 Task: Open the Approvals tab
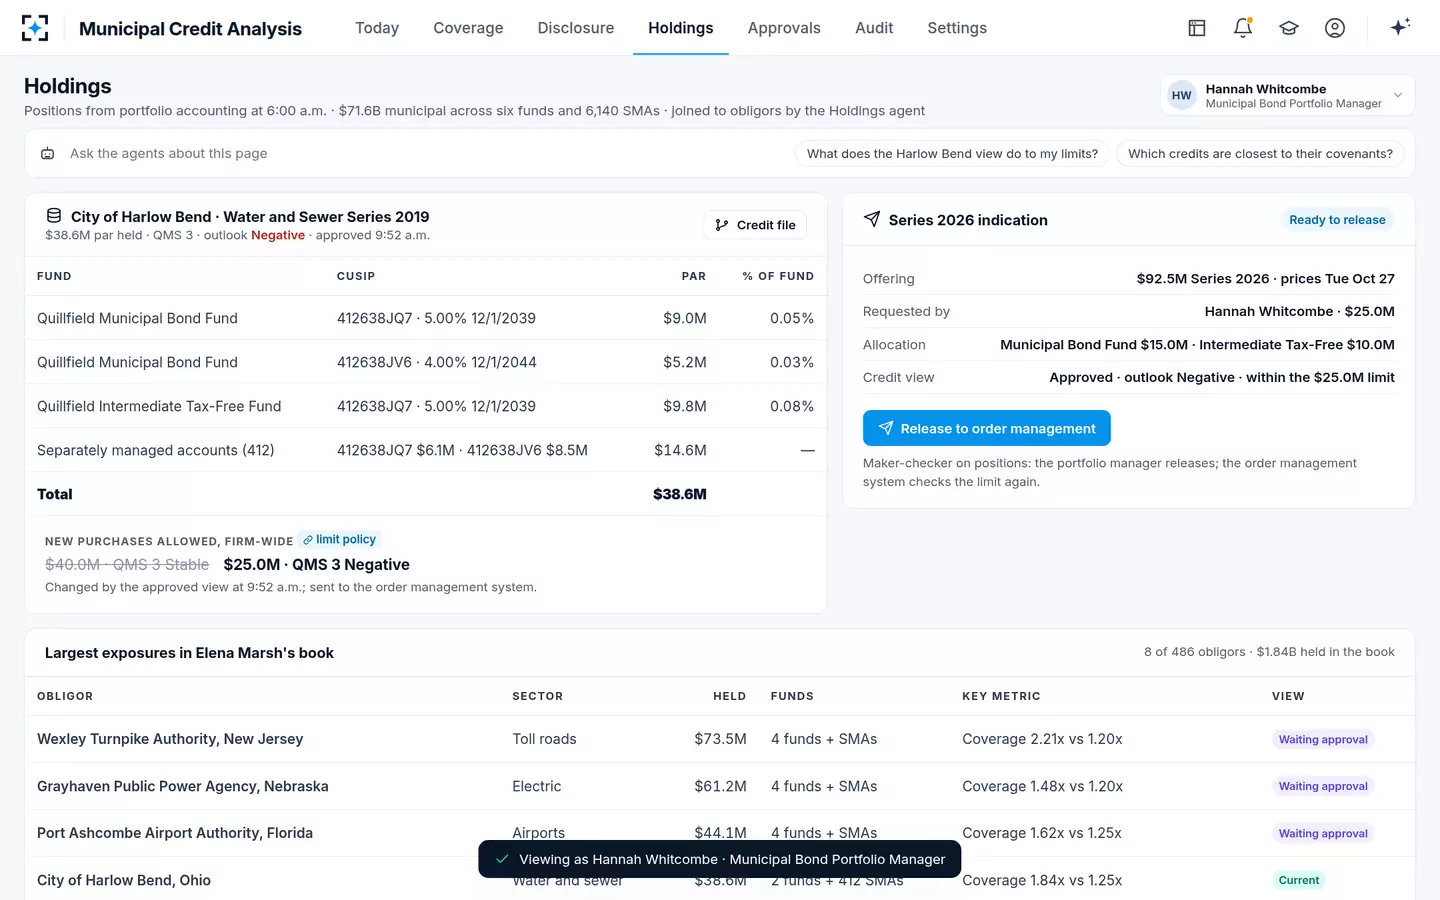pos(784,28)
